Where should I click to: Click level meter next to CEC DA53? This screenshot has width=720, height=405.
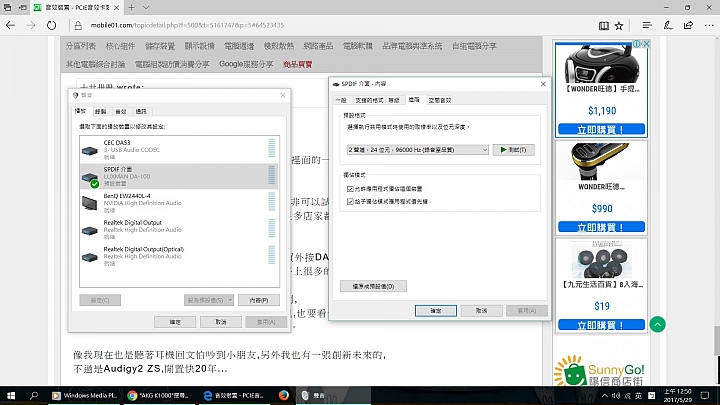point(271,148)
